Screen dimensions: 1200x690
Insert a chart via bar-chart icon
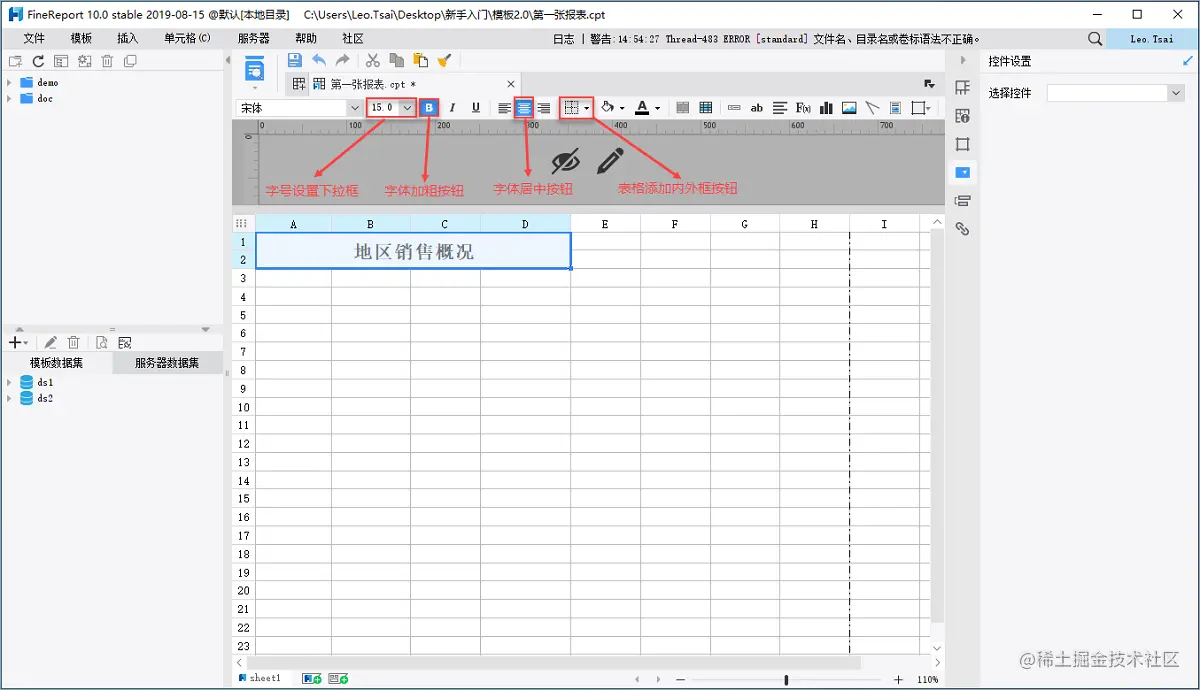click(x=826, y=108)
